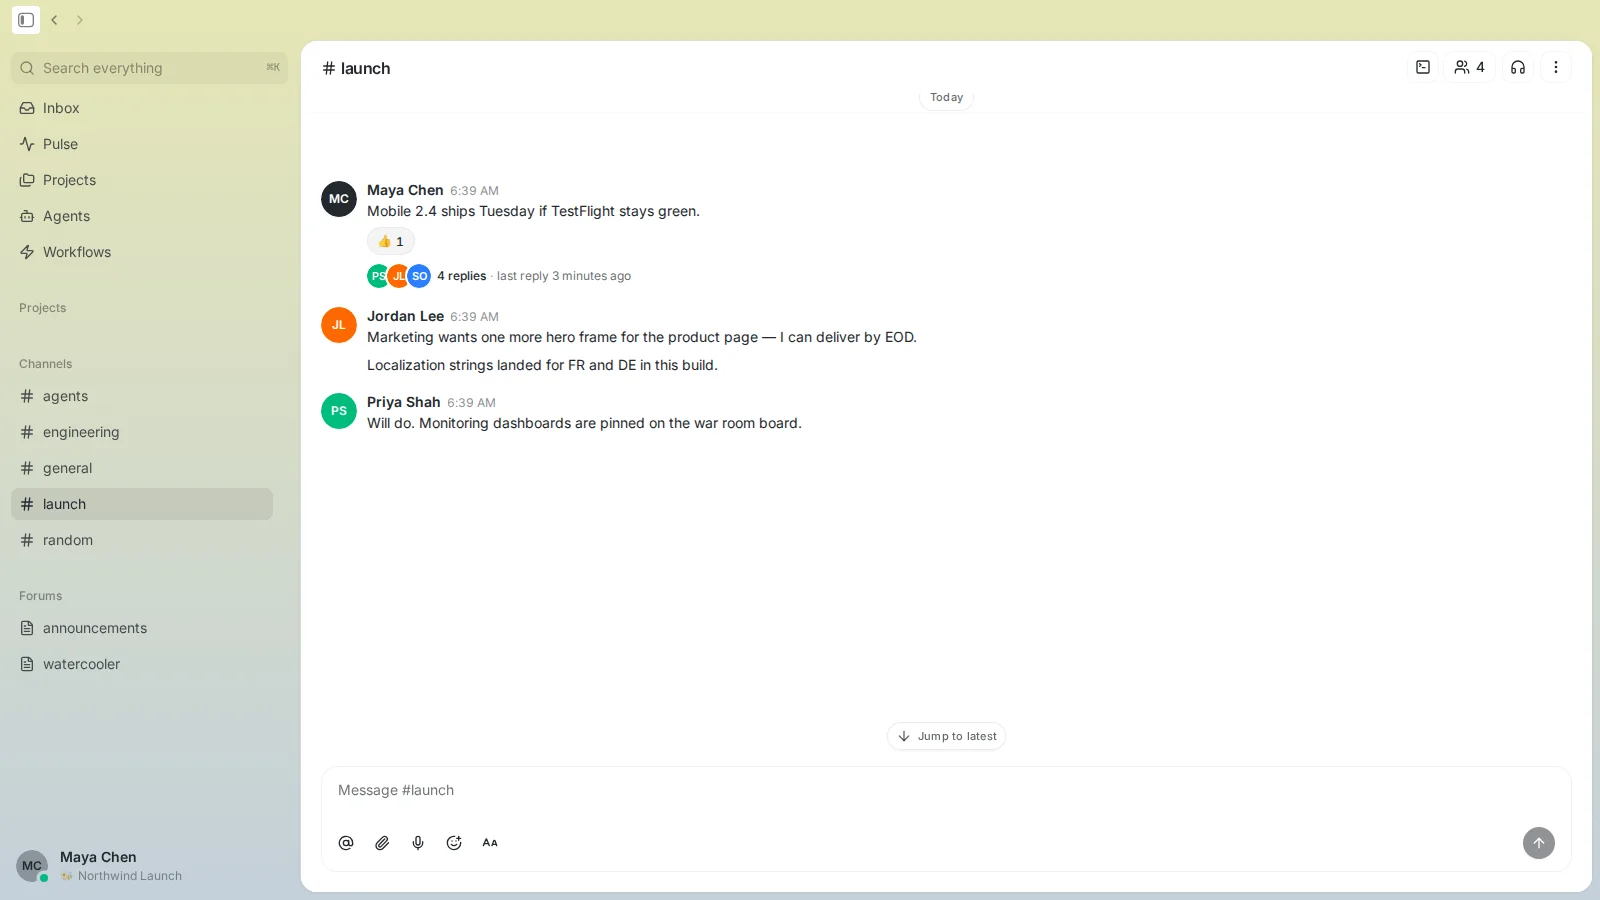Insert a mention with the @ icon
Viewport: 1600px width, 900px height.
[346, 843]
